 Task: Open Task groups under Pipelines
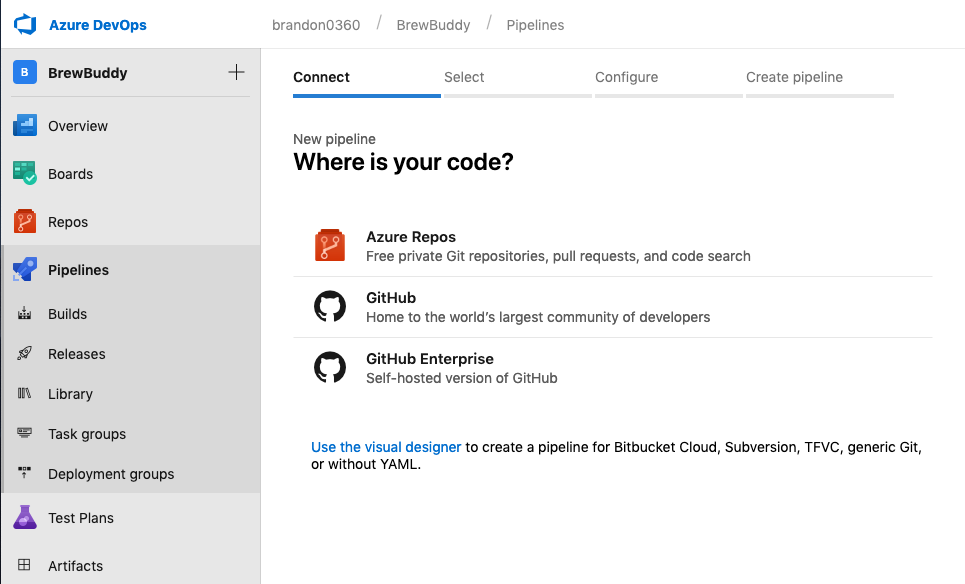tap(87, 434)
